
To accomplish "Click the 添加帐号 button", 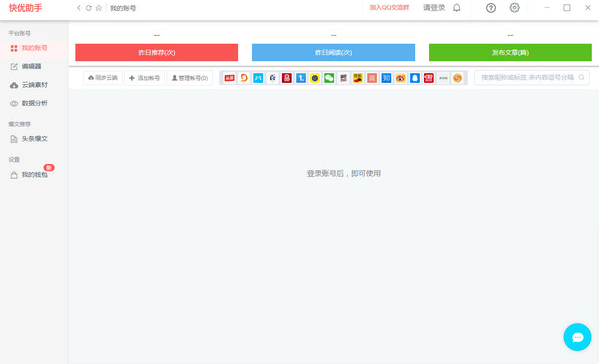I will click(145, 78).
